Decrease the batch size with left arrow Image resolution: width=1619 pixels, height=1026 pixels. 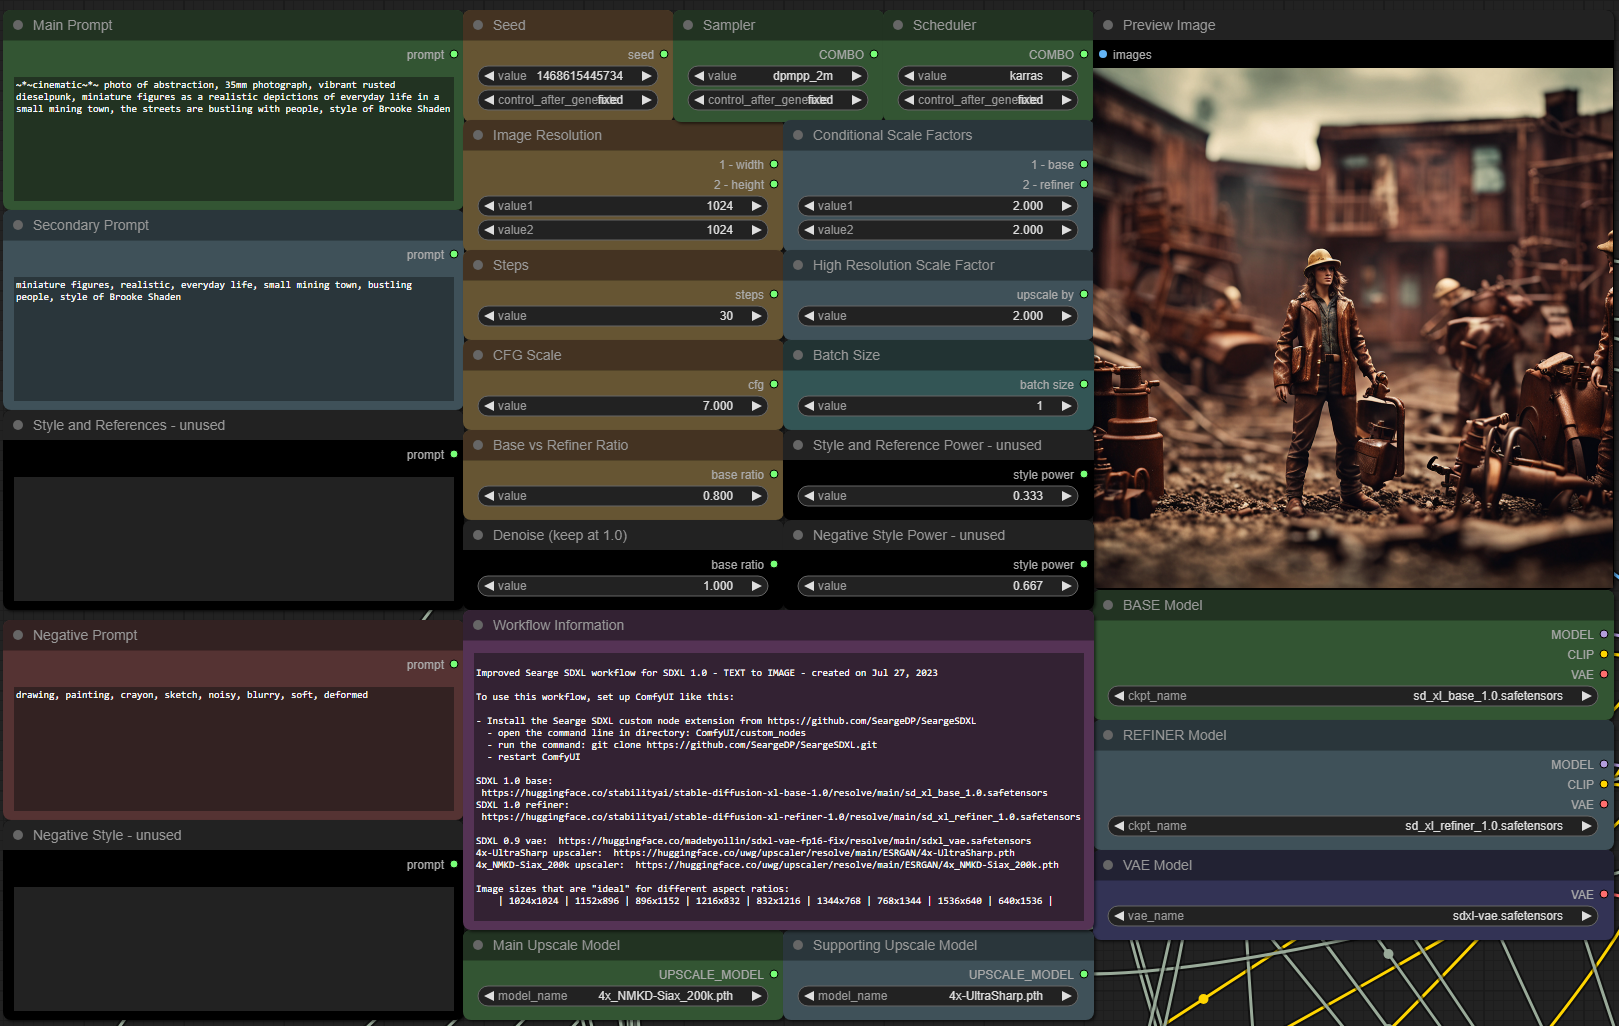pyautogui.click(x=809, y=406)
